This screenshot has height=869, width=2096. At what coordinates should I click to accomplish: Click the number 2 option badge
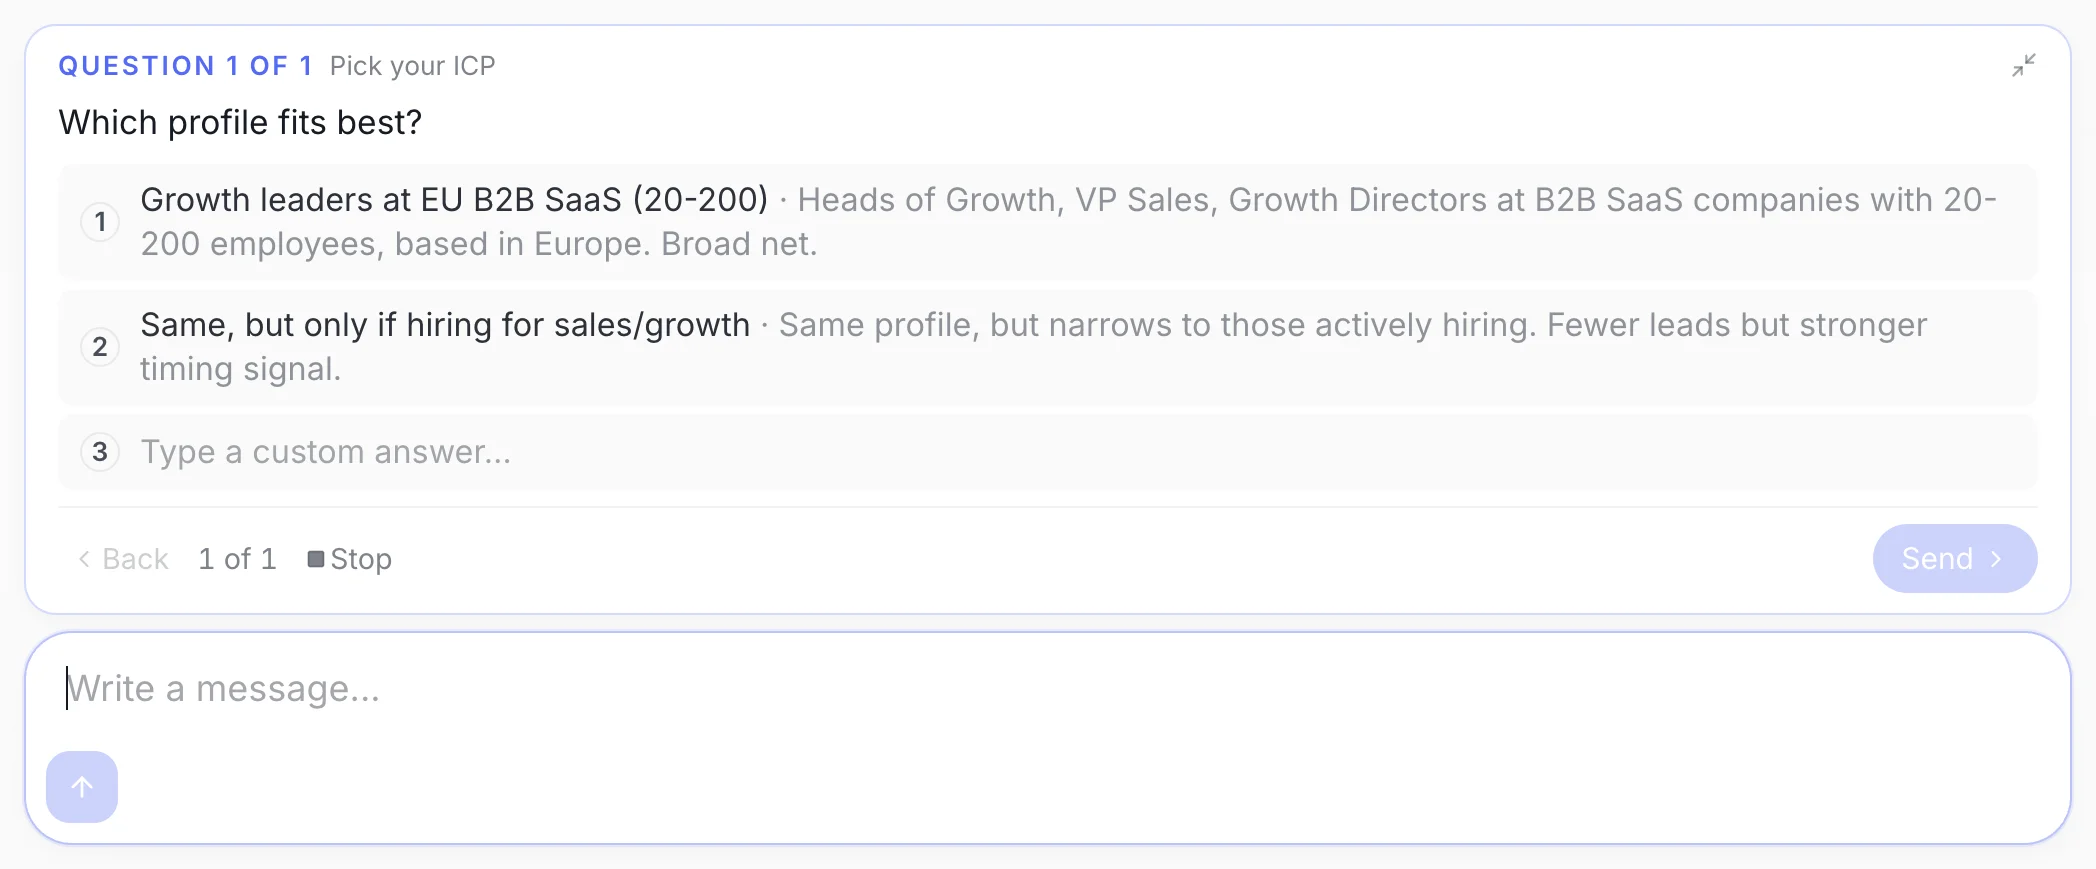coord(100,347)
